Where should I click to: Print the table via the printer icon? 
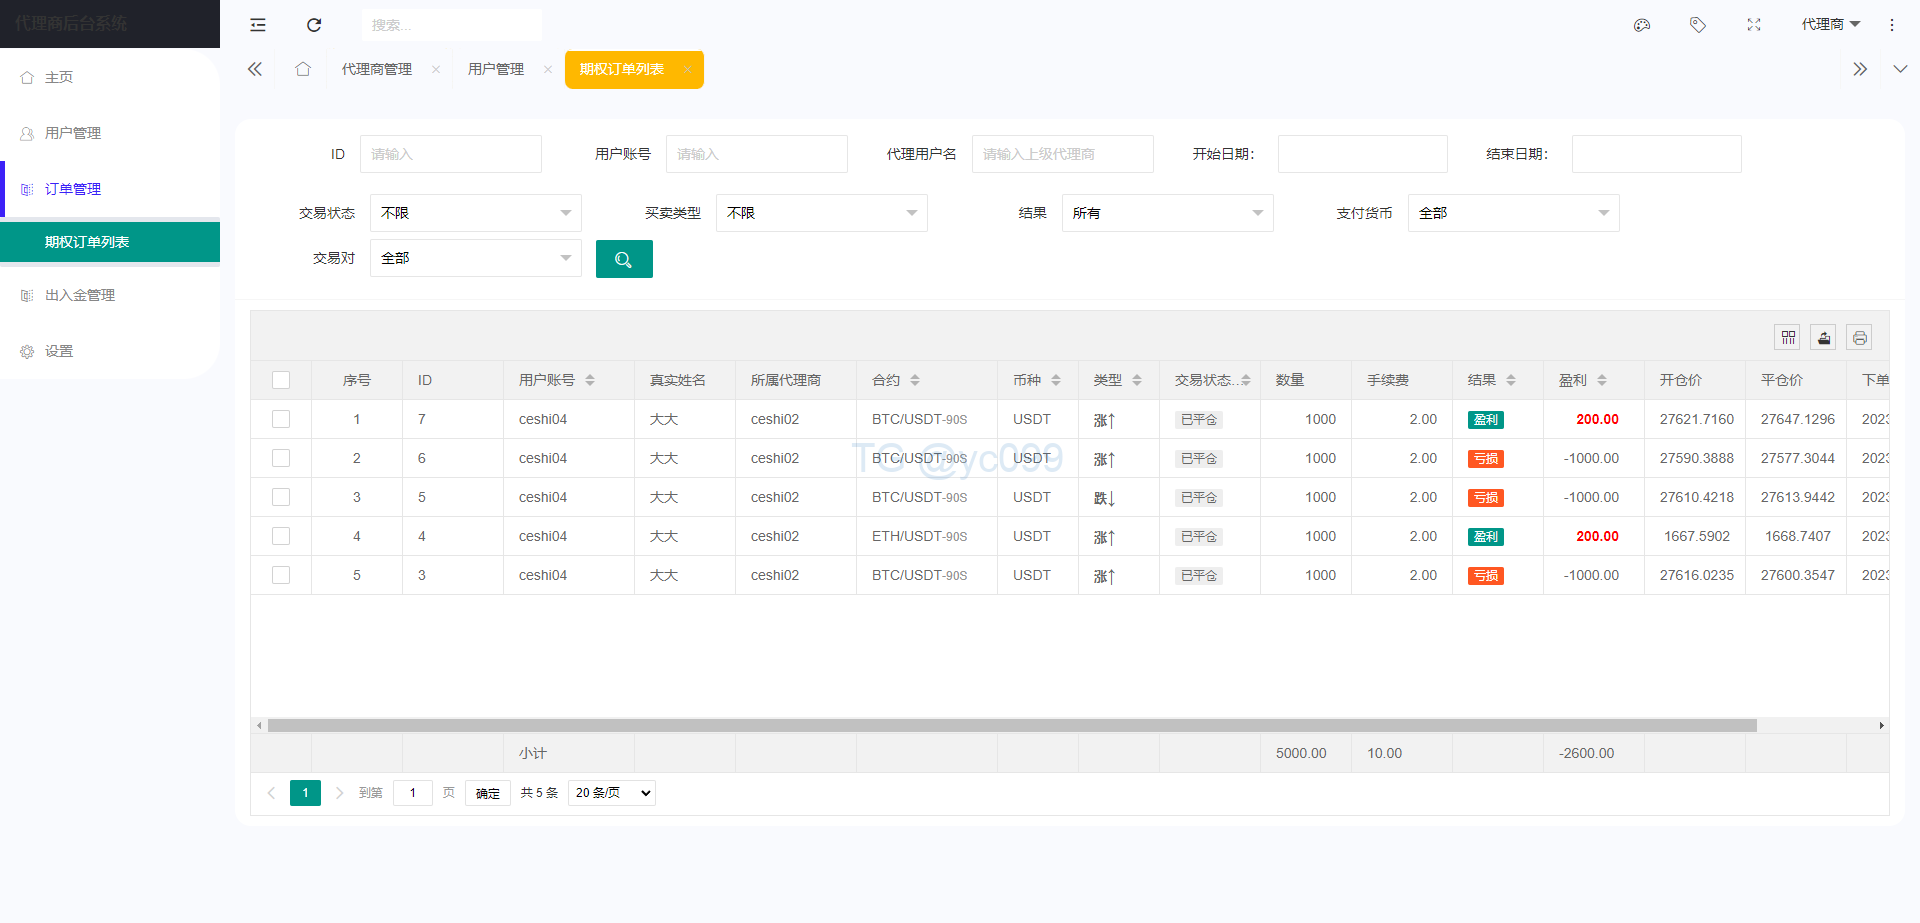tap(1859, 337)
